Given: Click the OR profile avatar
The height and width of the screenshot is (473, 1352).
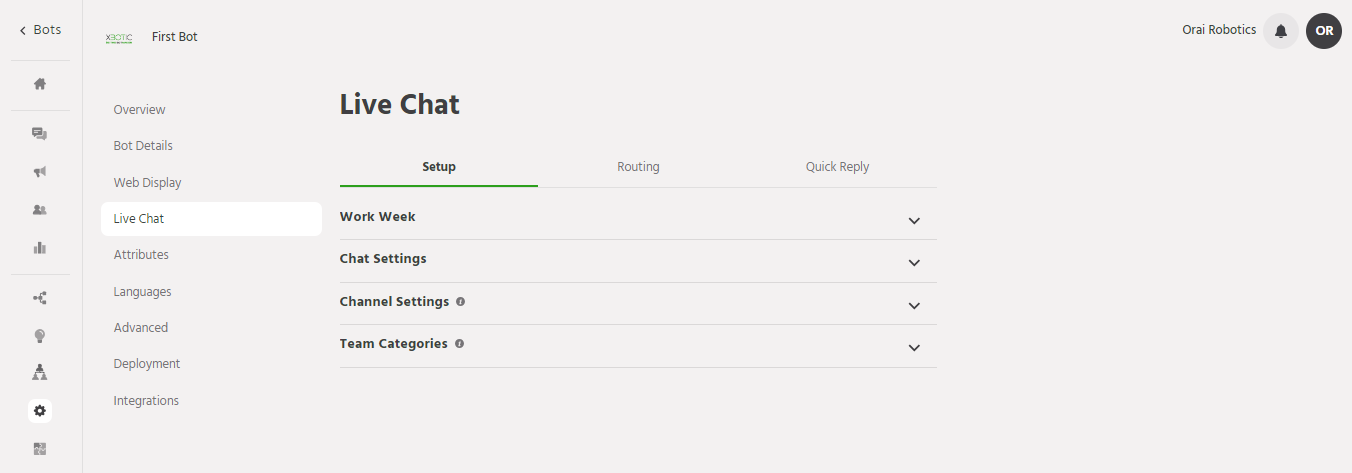Looking at the screenshot, I should coord(1323,31).
